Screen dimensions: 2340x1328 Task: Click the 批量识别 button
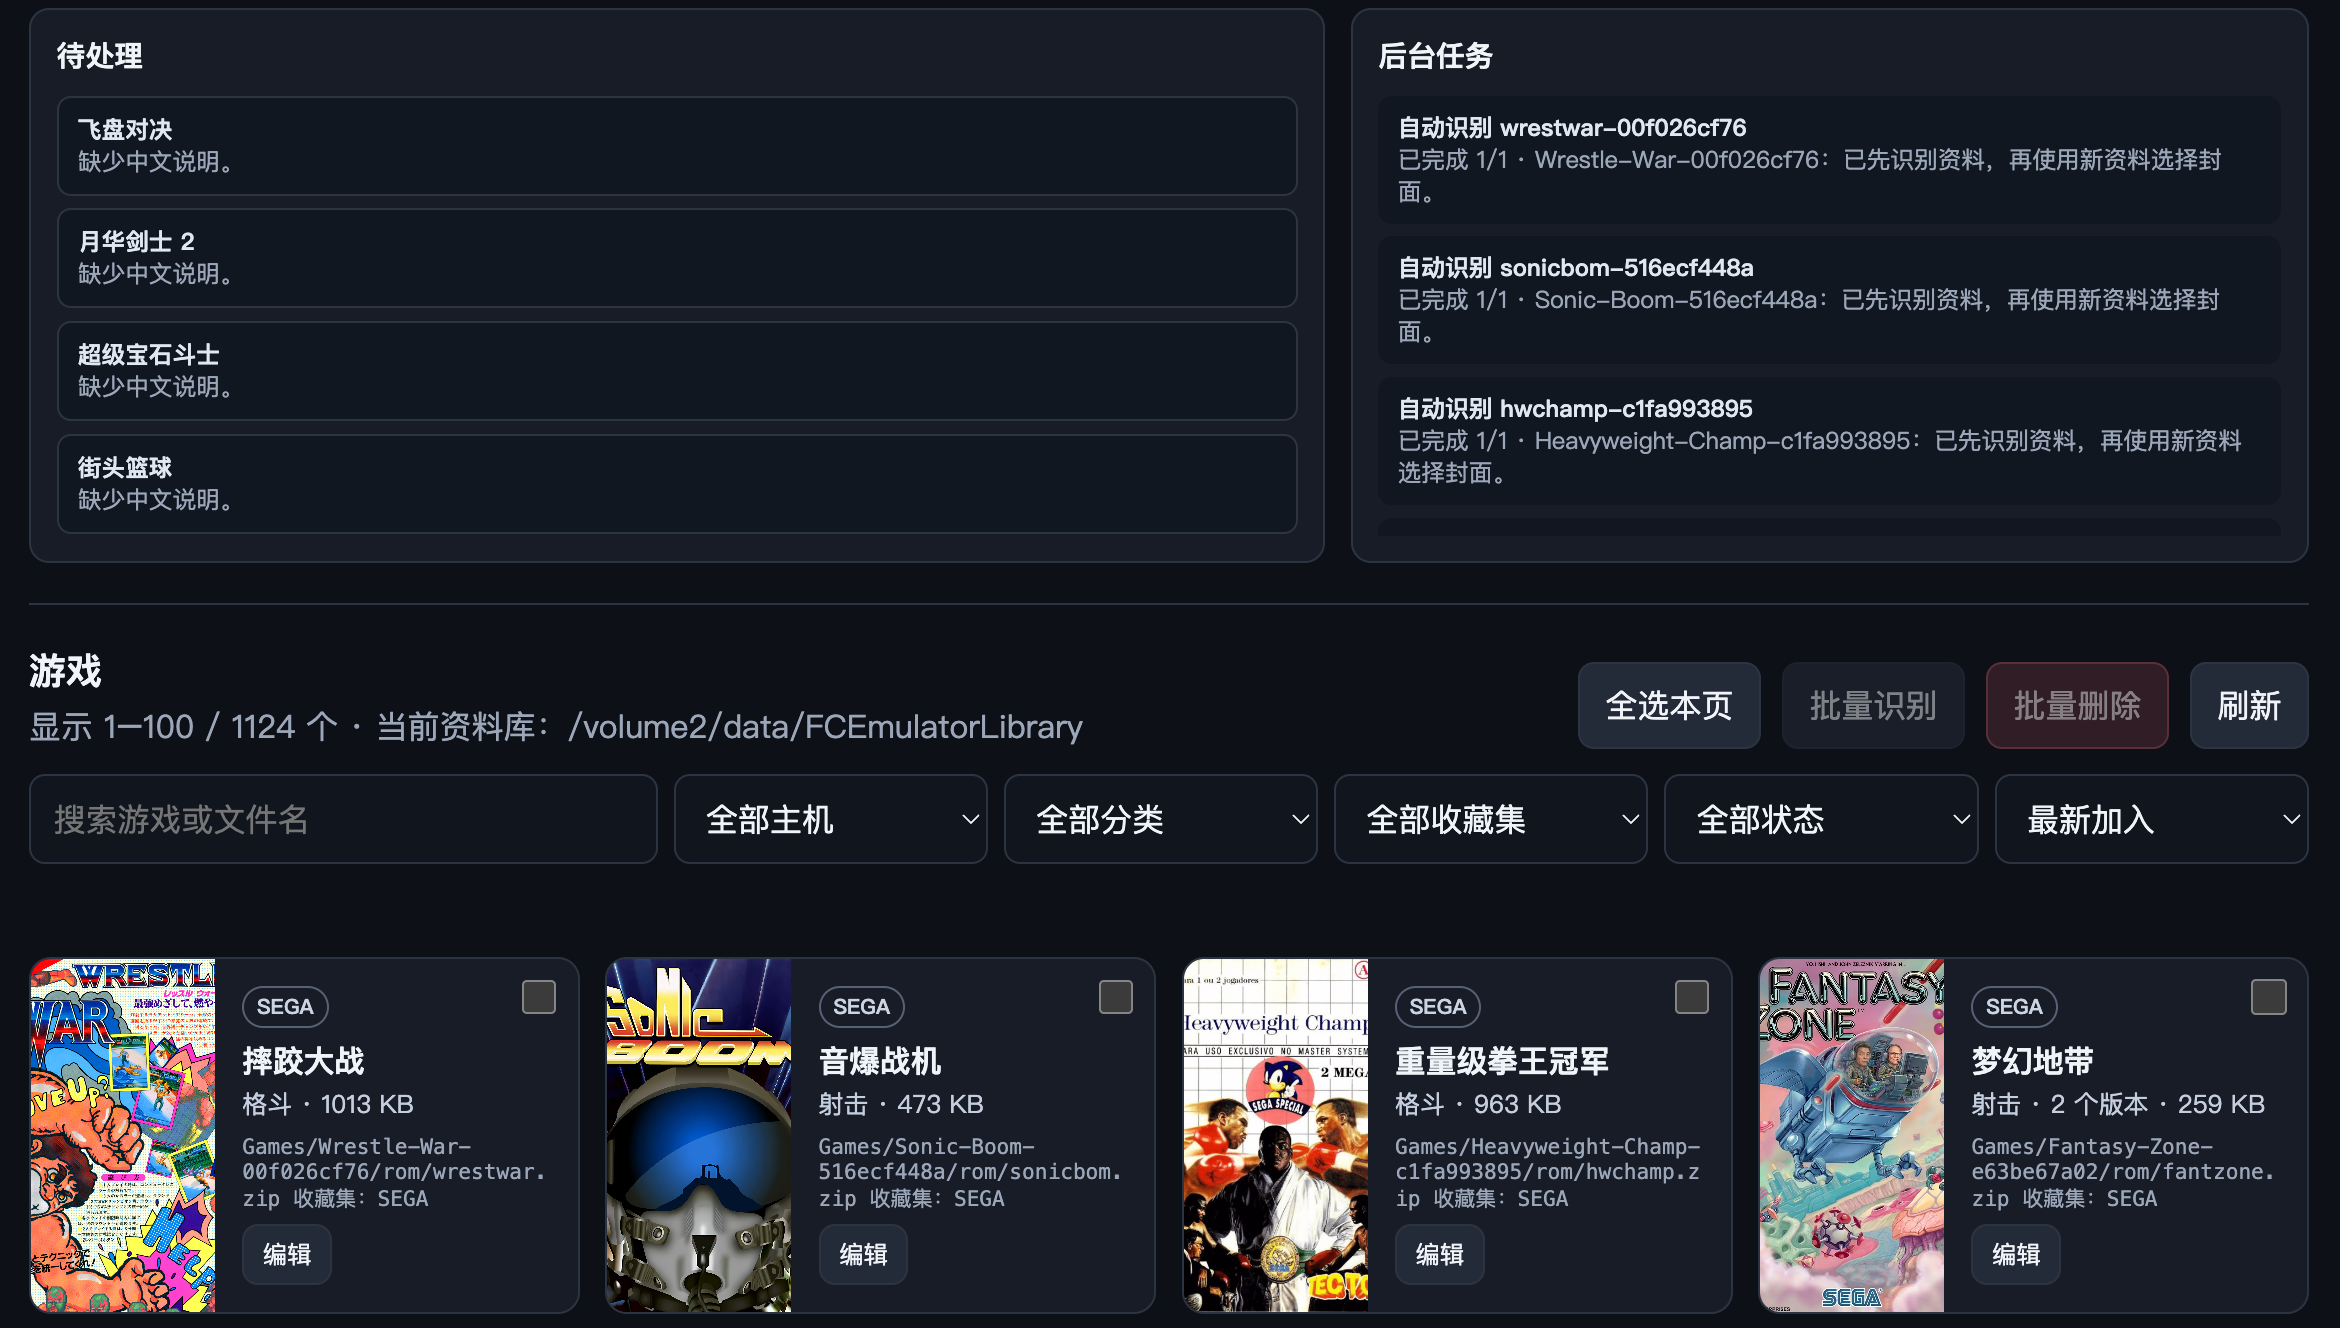point(1873,706)
